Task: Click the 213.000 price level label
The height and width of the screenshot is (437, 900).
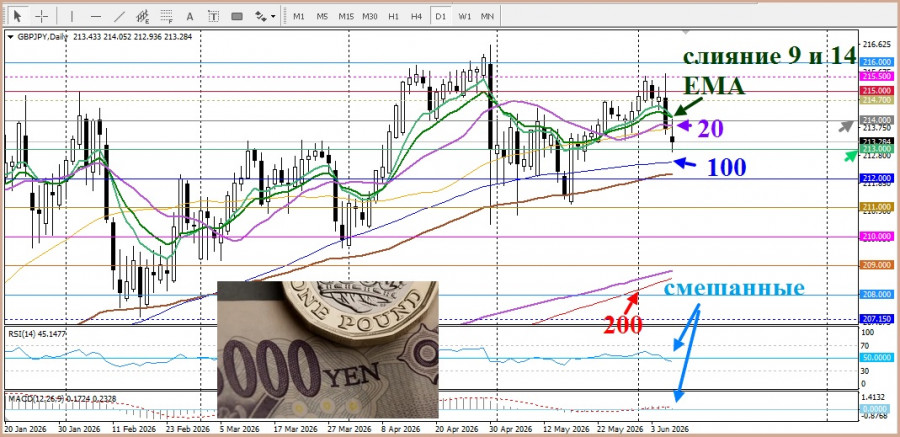Action: tap(876, 149)
